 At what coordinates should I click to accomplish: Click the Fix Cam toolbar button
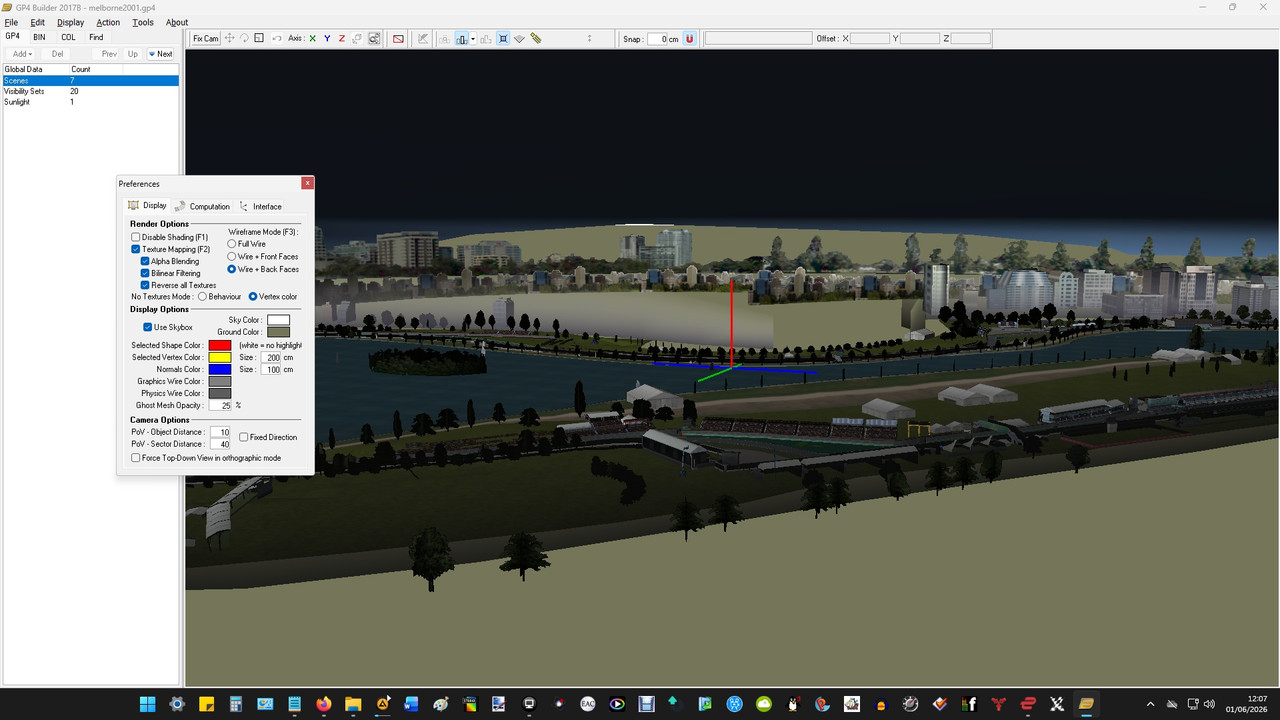[205, 38]
